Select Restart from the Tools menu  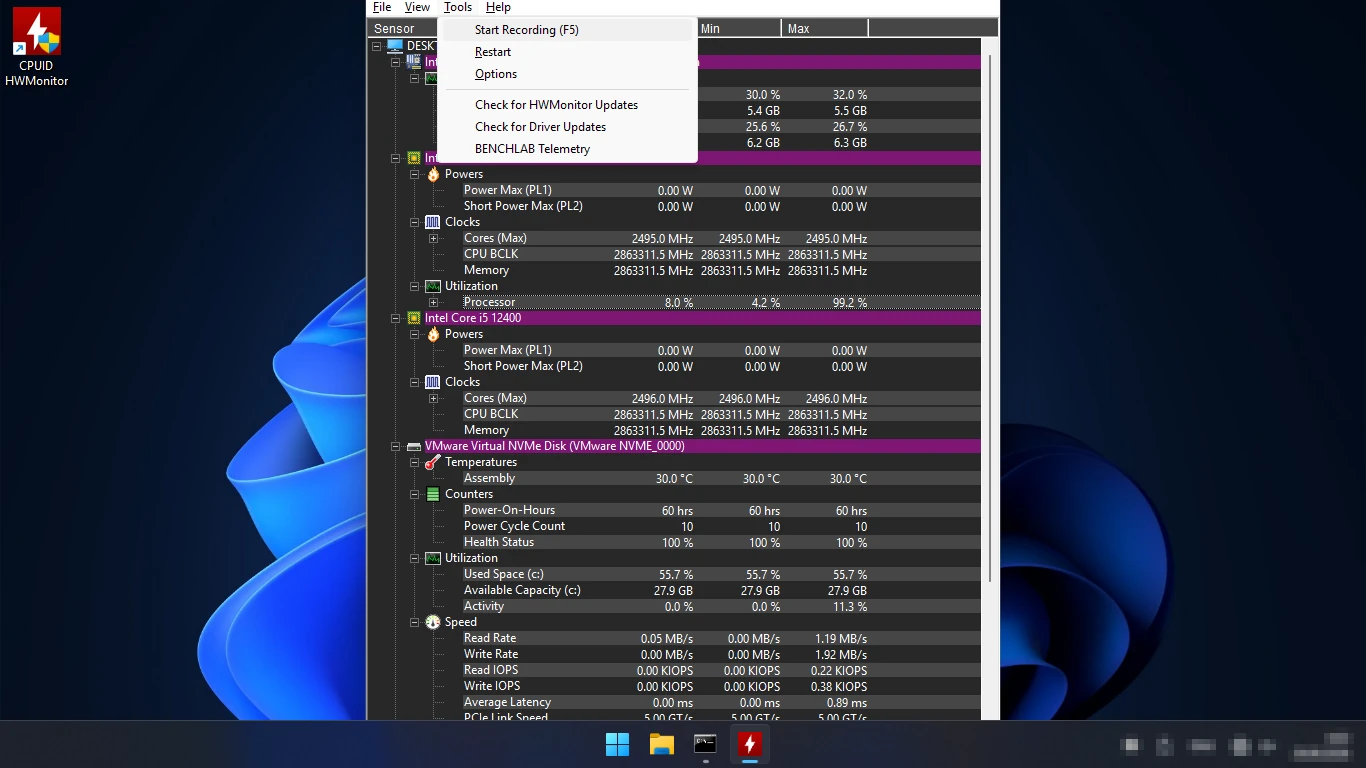(x=567, y=52)
